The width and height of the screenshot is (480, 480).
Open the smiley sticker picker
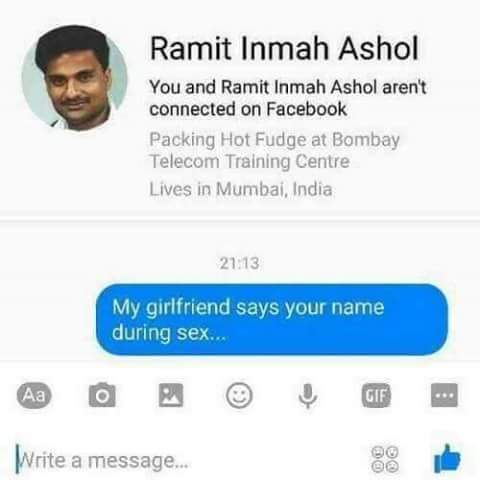point(239,396)
